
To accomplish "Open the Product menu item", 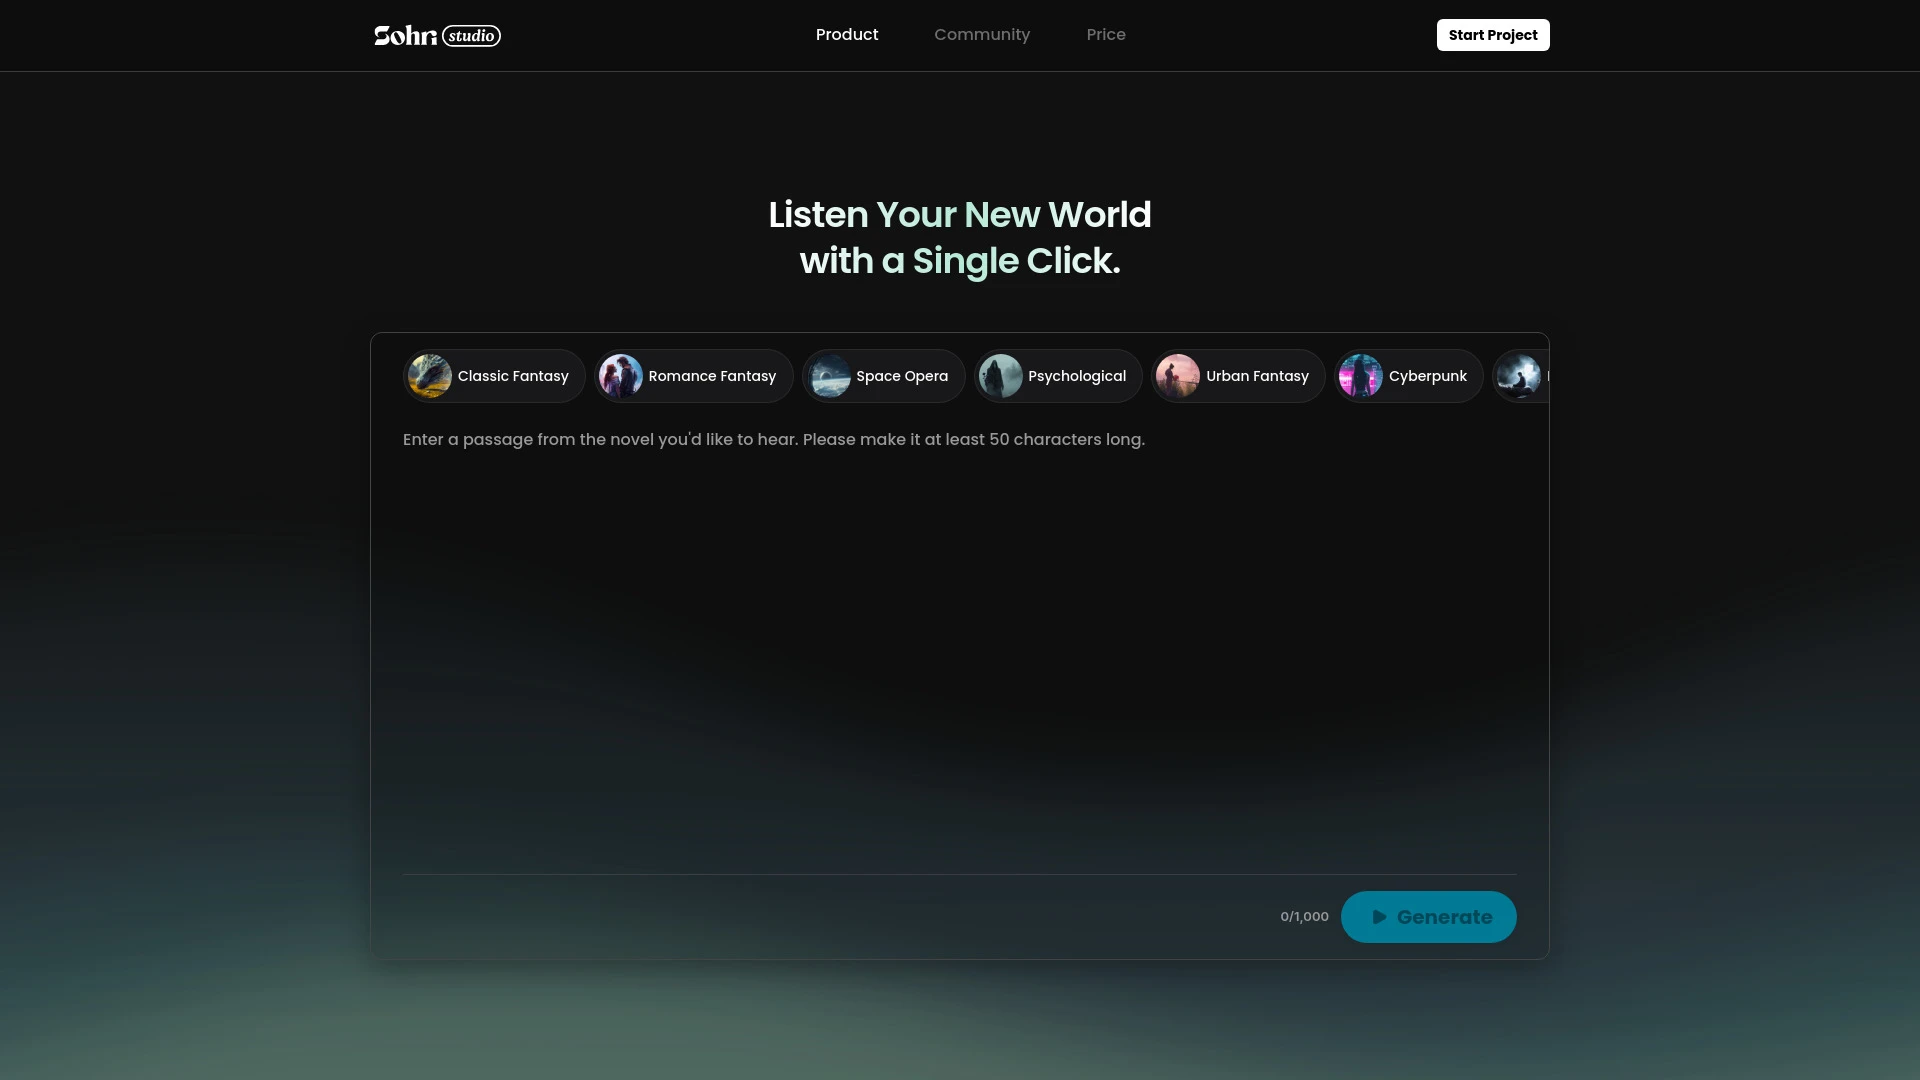I will [x=847, y=35].
